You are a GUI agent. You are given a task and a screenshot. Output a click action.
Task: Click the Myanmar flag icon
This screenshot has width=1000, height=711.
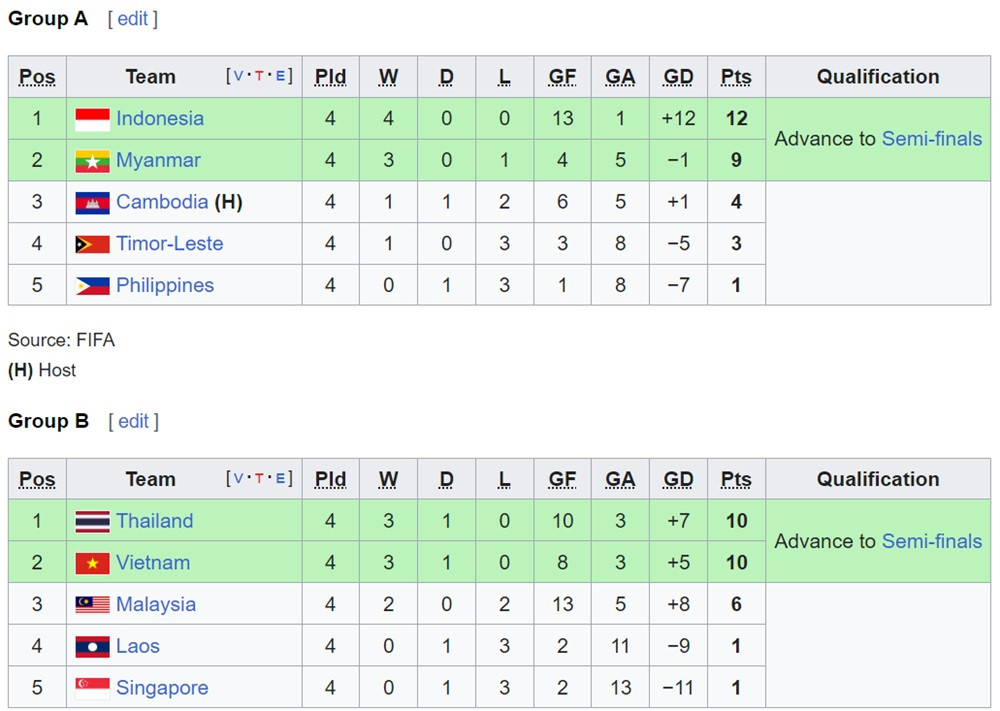pos(92,161)
